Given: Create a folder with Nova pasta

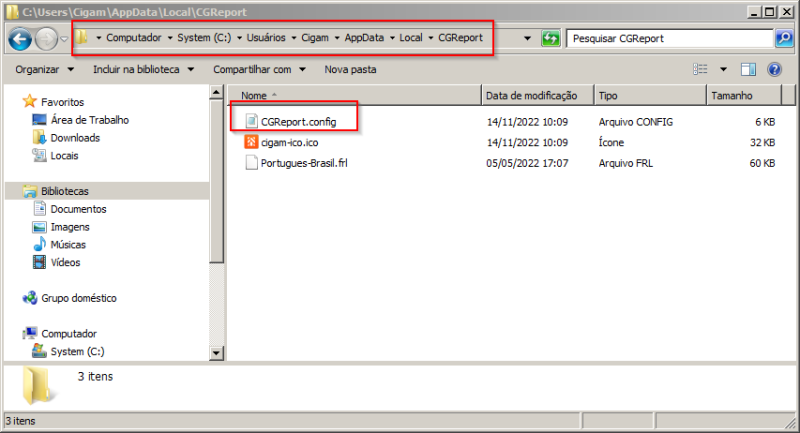Looking at the screenshot, I should pos(351,69).
